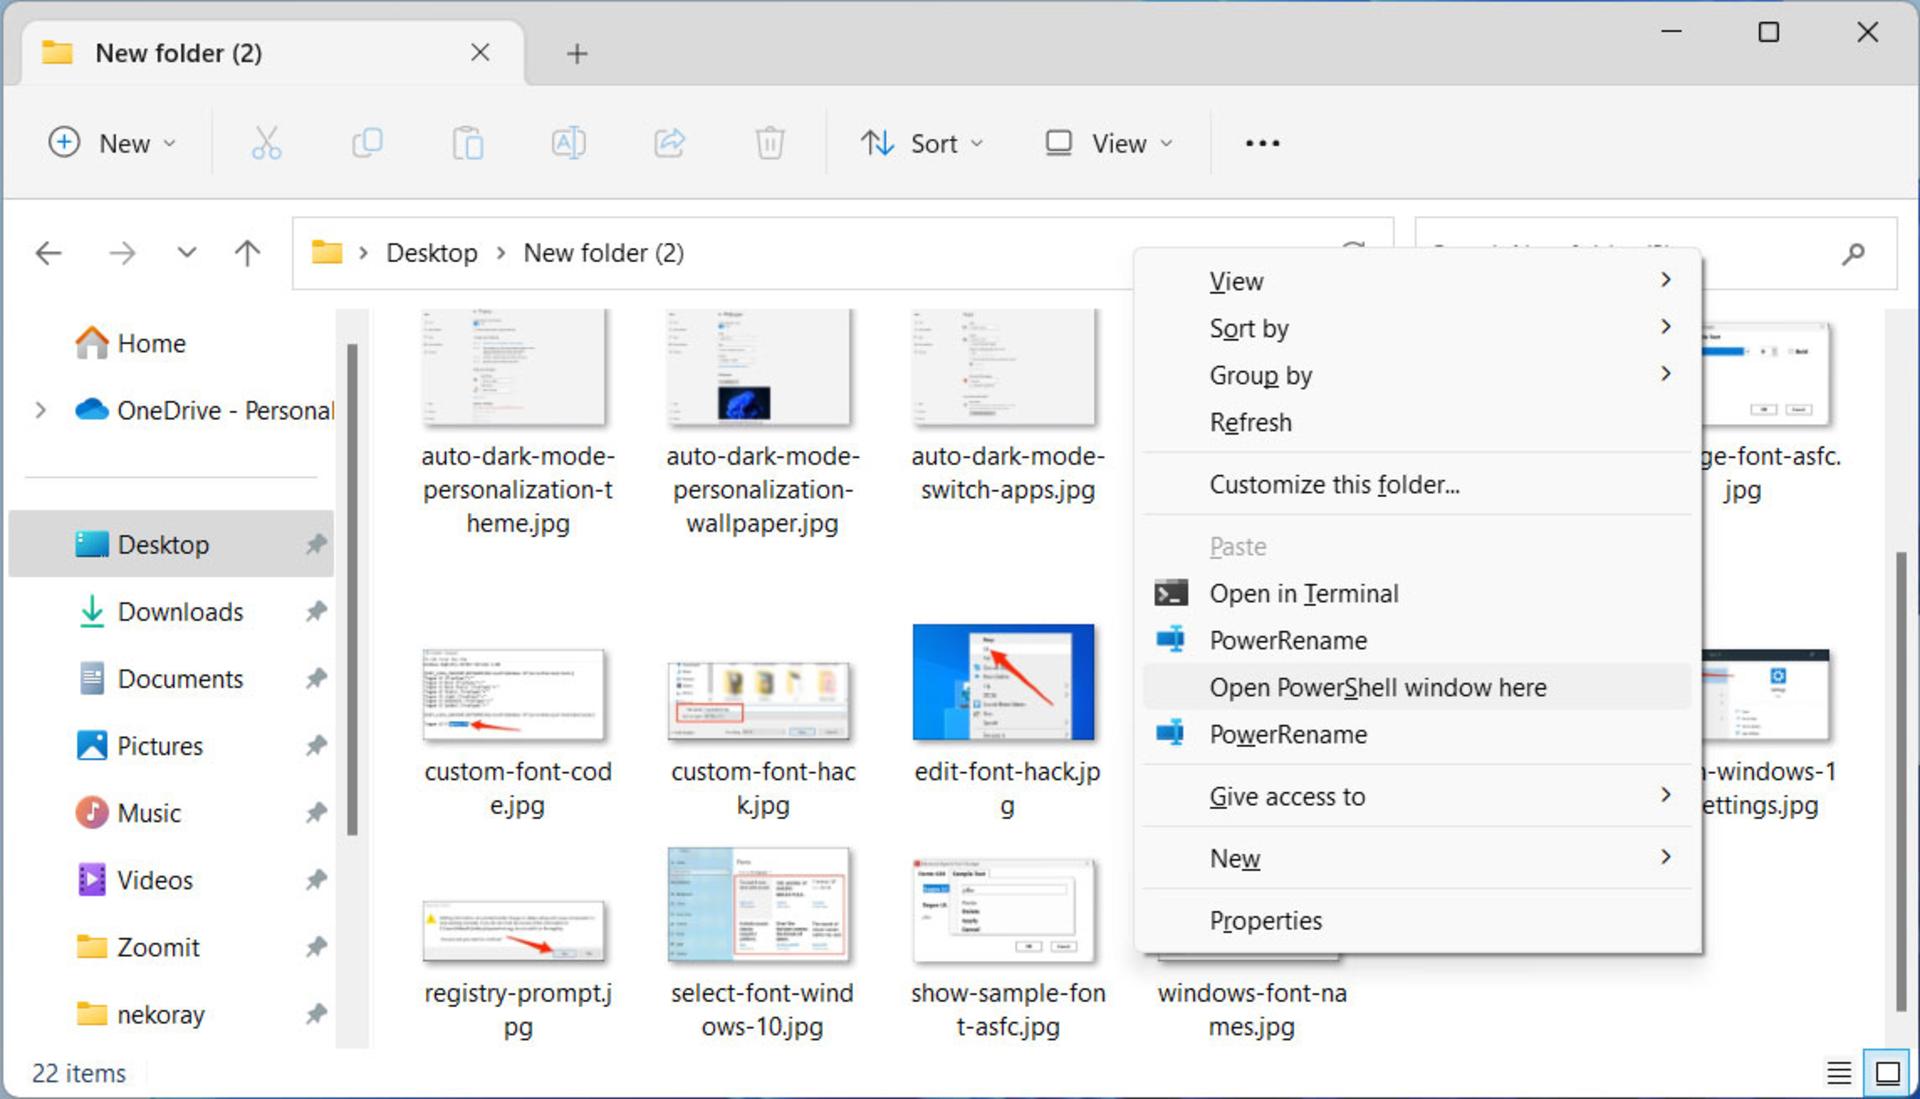This screenshot has height=1099, width=1920.
Task: Open the New dropdown button
Action: [113, 143]
